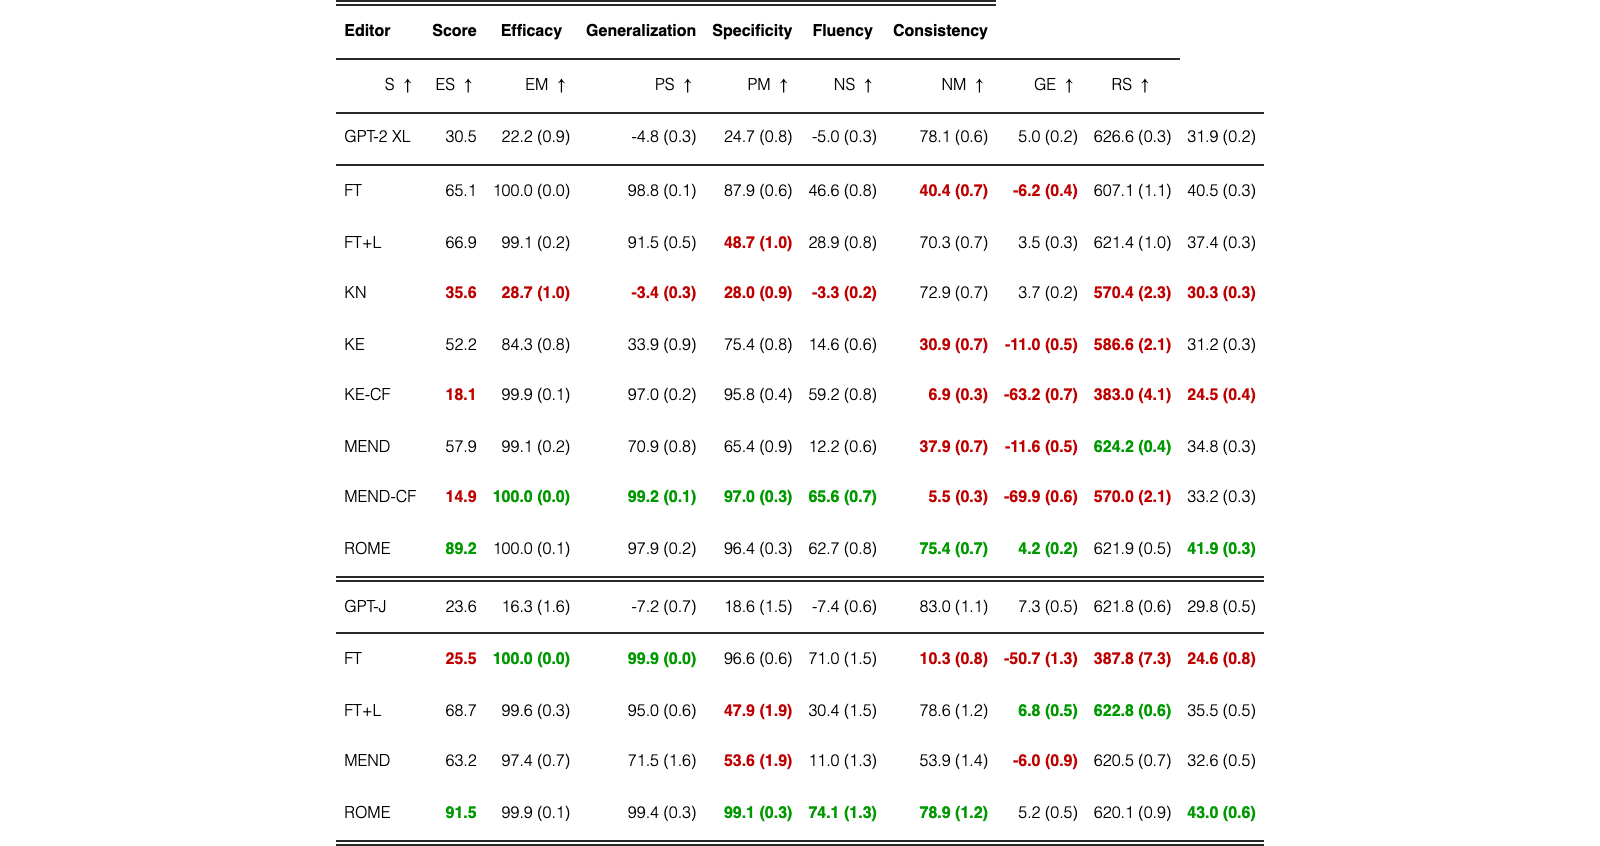Select the "GE ↑" subheader
The height and width of the screenshot is (846, 1600).
pyautogui.click(x=1054, y=85)
